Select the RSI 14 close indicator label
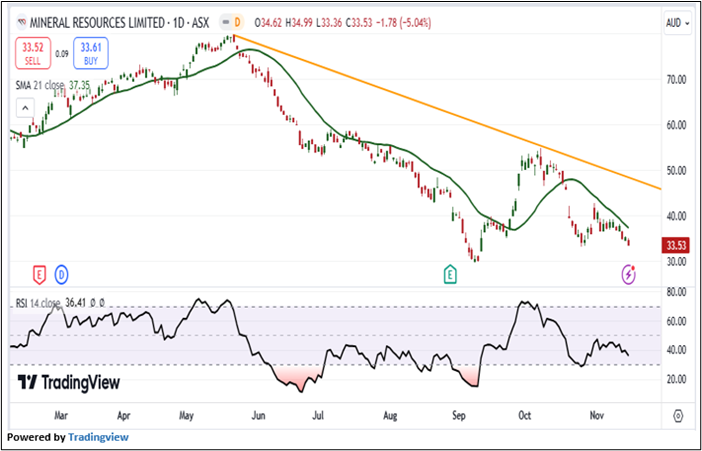The height and width of the screenshot is (451, 702). pos(37,303)
